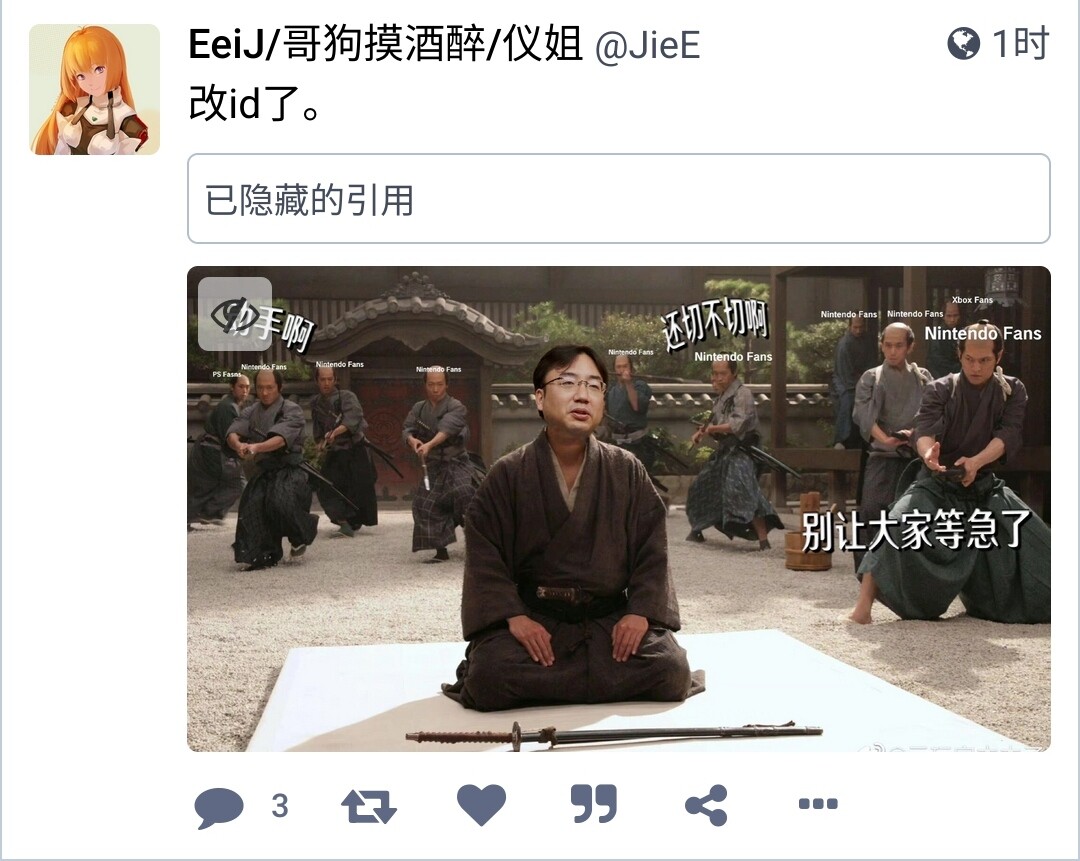Open the orange-haired anime avatar profile
The height and width of the screenshot is (861, 1080).
[94, 90]
